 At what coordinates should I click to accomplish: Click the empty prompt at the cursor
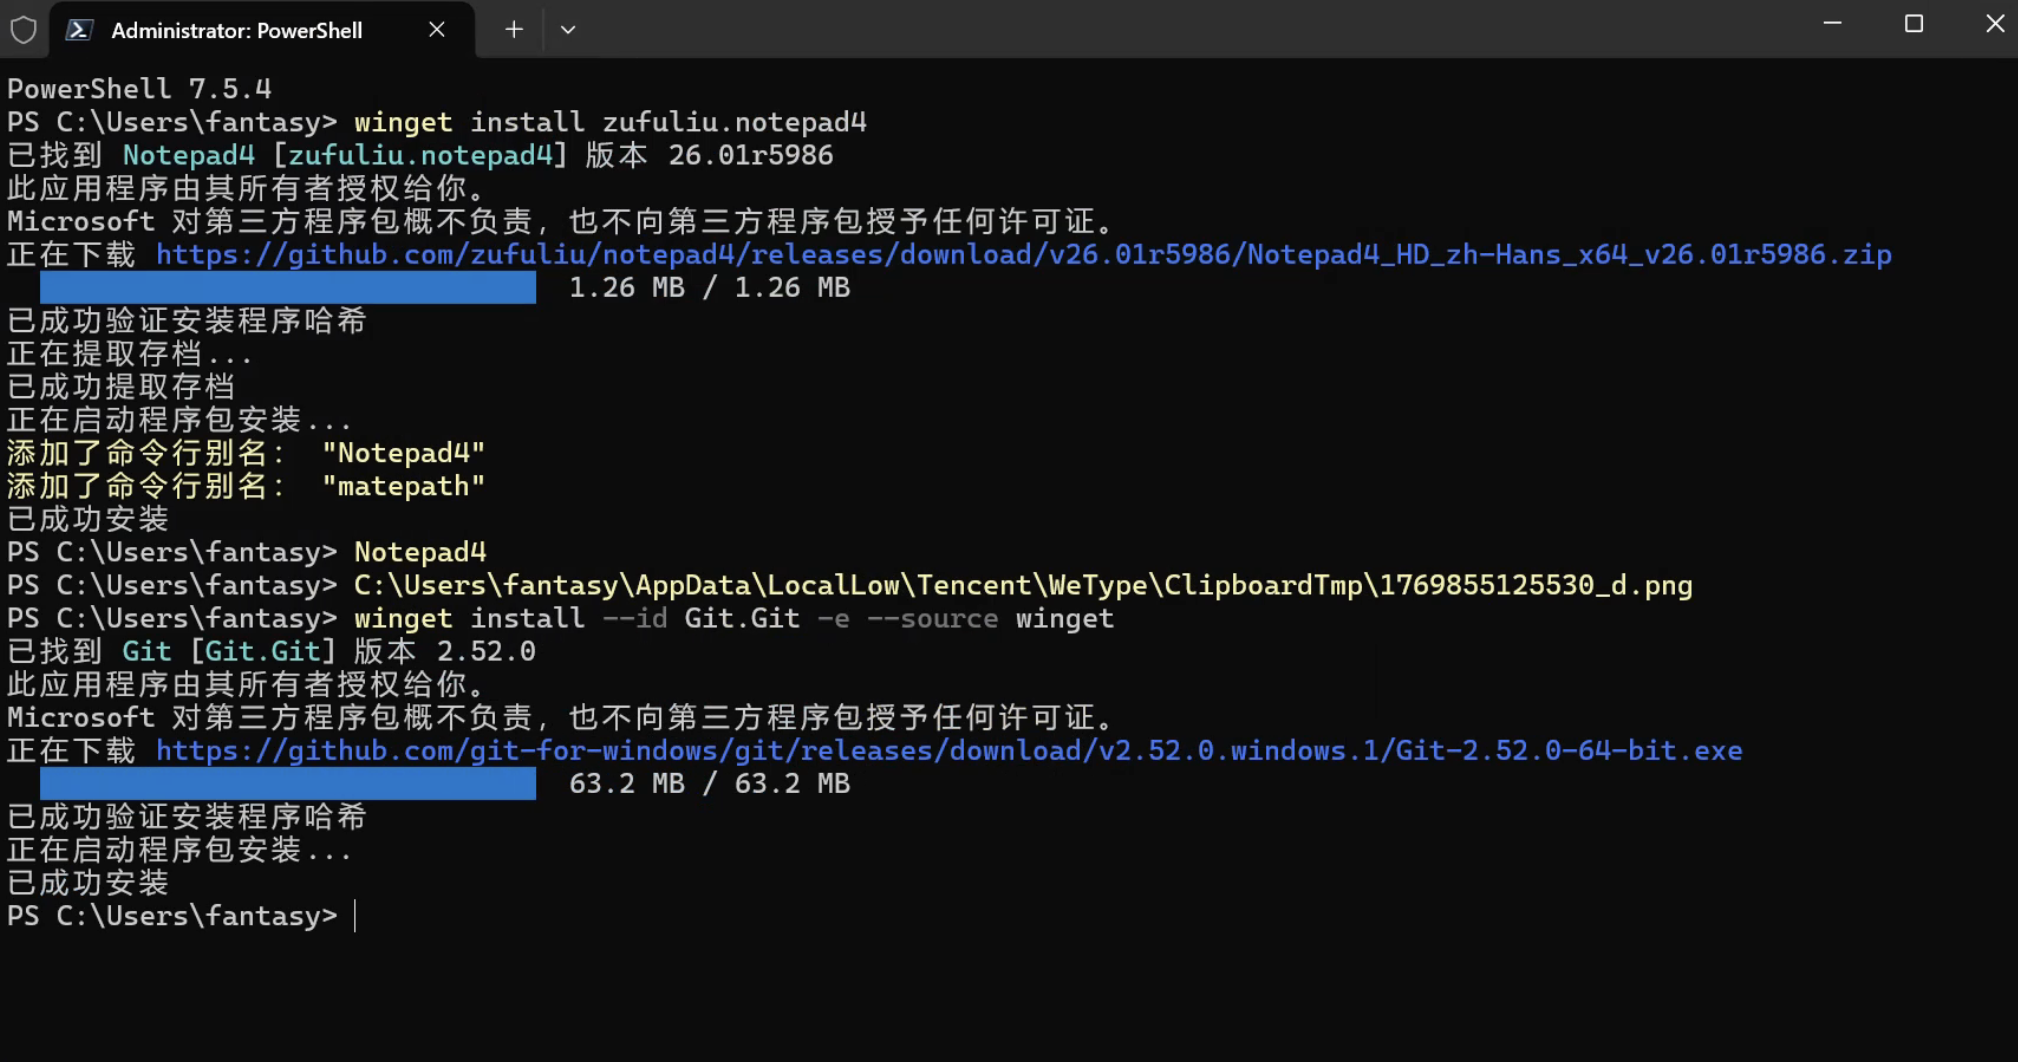(x=356, y=917)
